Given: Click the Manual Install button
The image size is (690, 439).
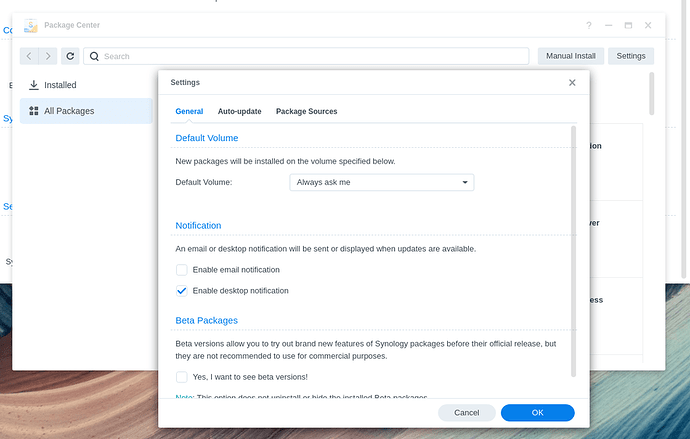Looking at the screenshot, I should click(x=571, y=57).
